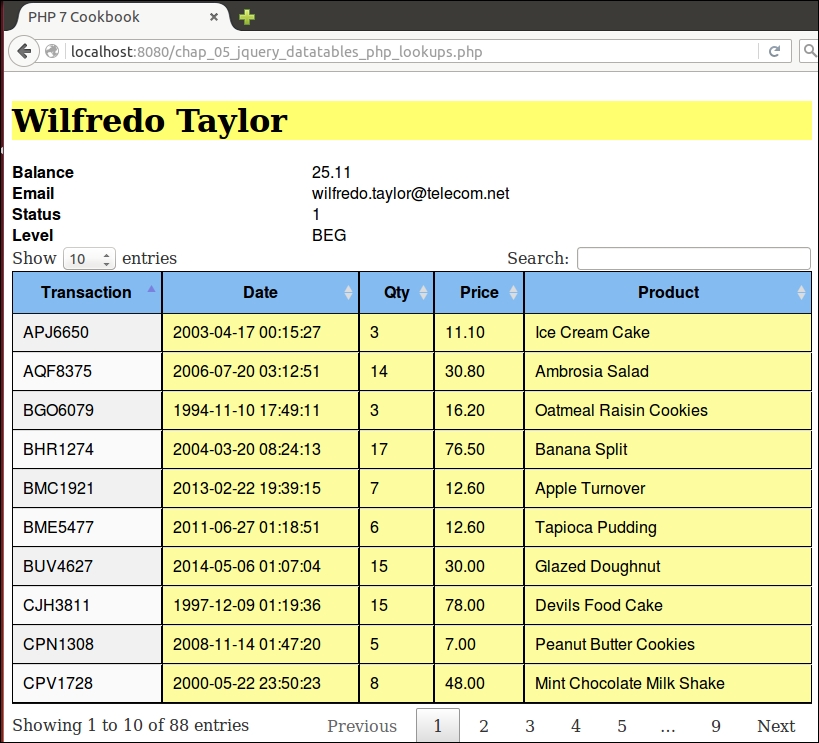819x743 pixels.
Task: Click the globe site identity icon
Action: [x=53, y=51]
